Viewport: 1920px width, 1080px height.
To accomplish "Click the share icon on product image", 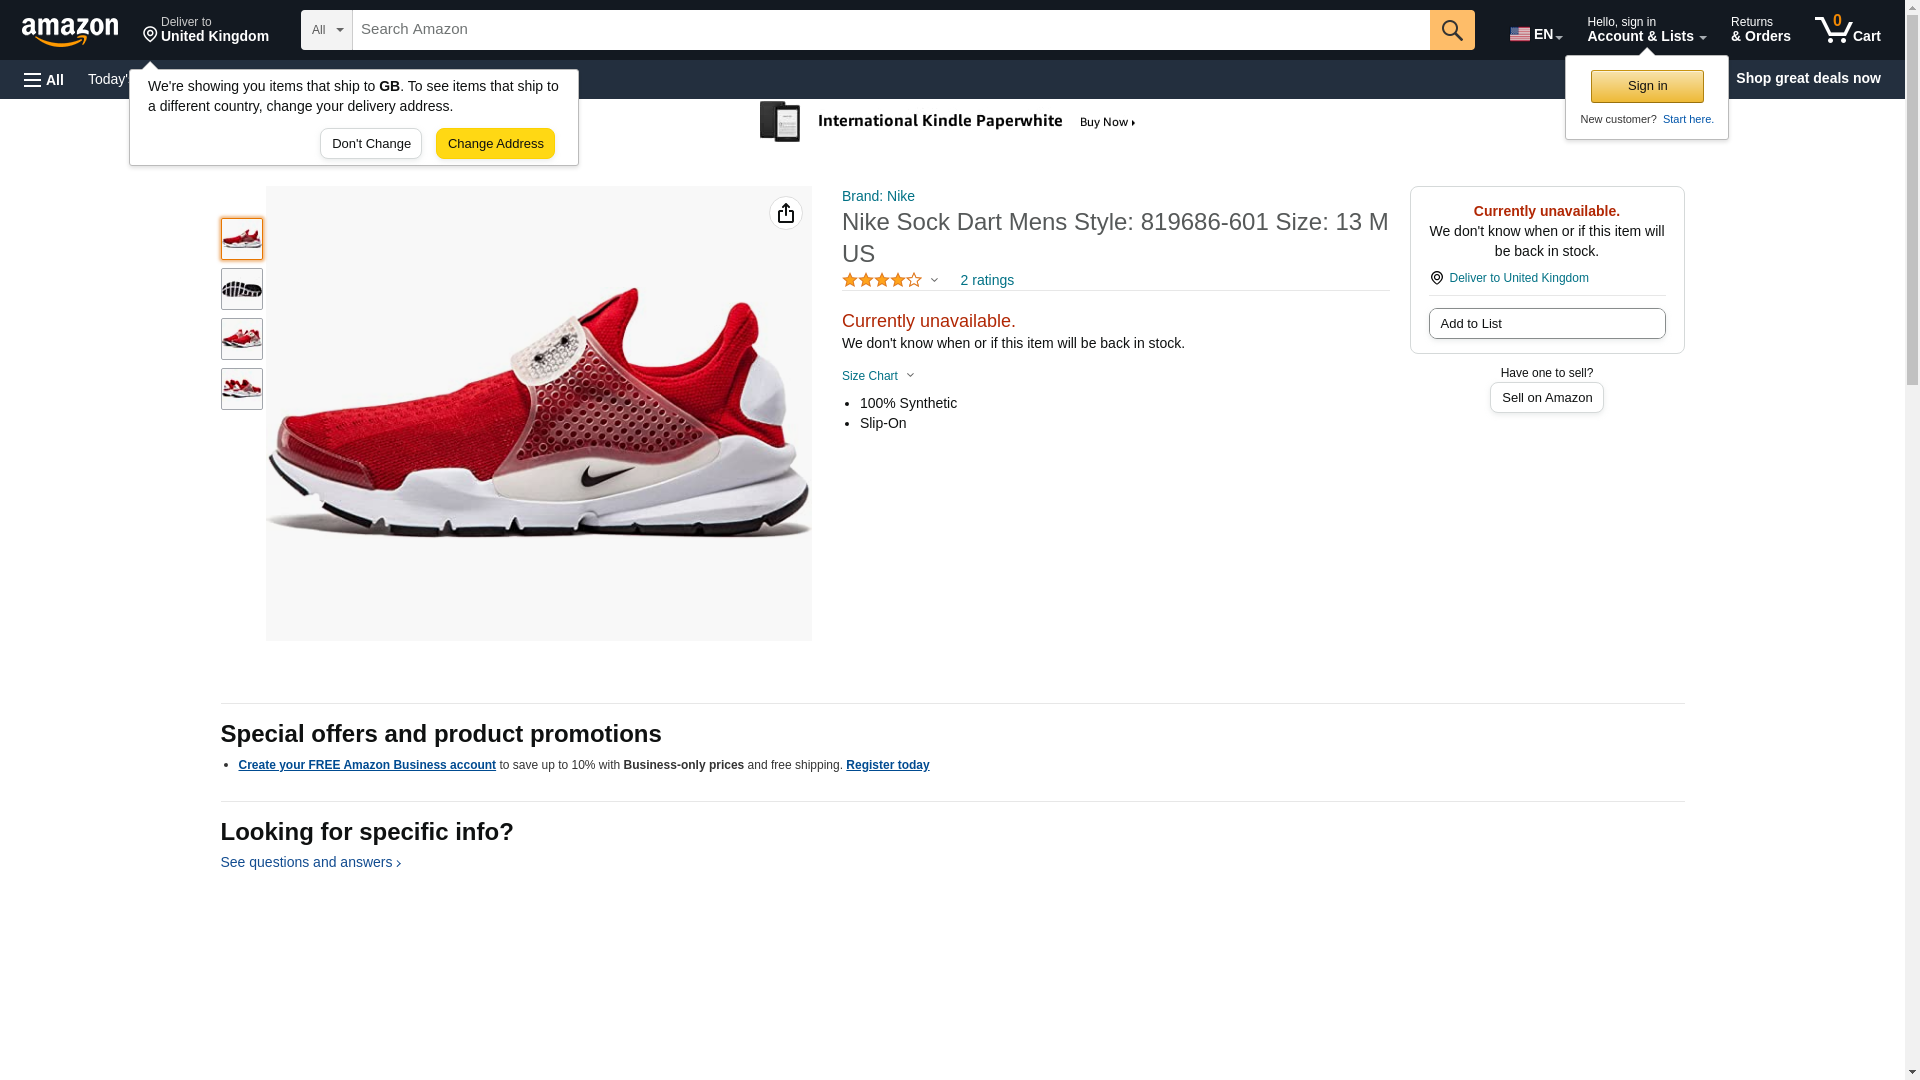I will [x=786, y=213].
